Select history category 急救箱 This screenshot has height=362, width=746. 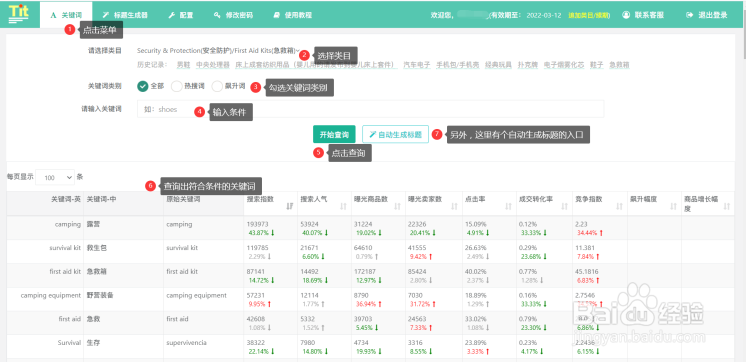(619, 65)
